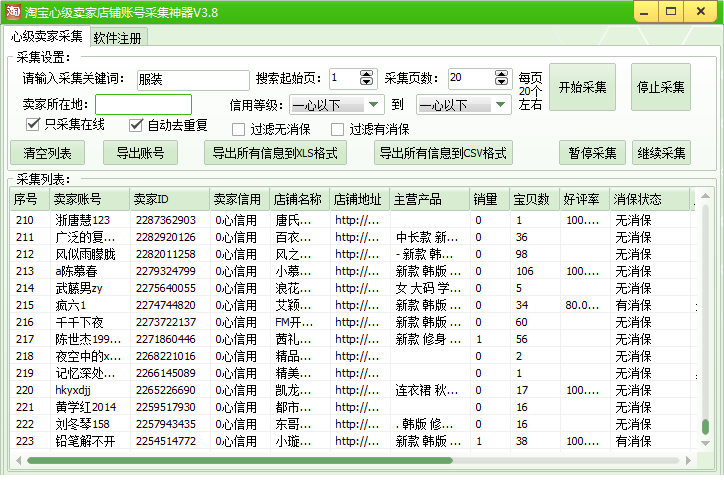Select seller ID 2282920126

pyautogui.click(x=166, y=237)
